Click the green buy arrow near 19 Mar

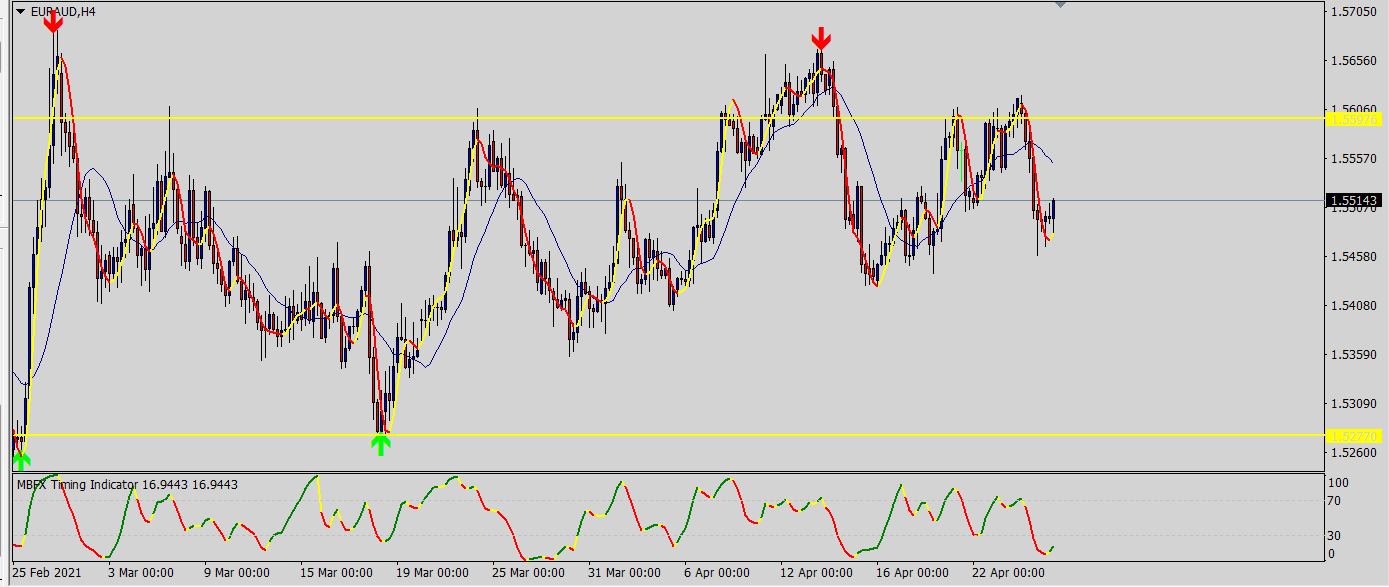[380, 445]
